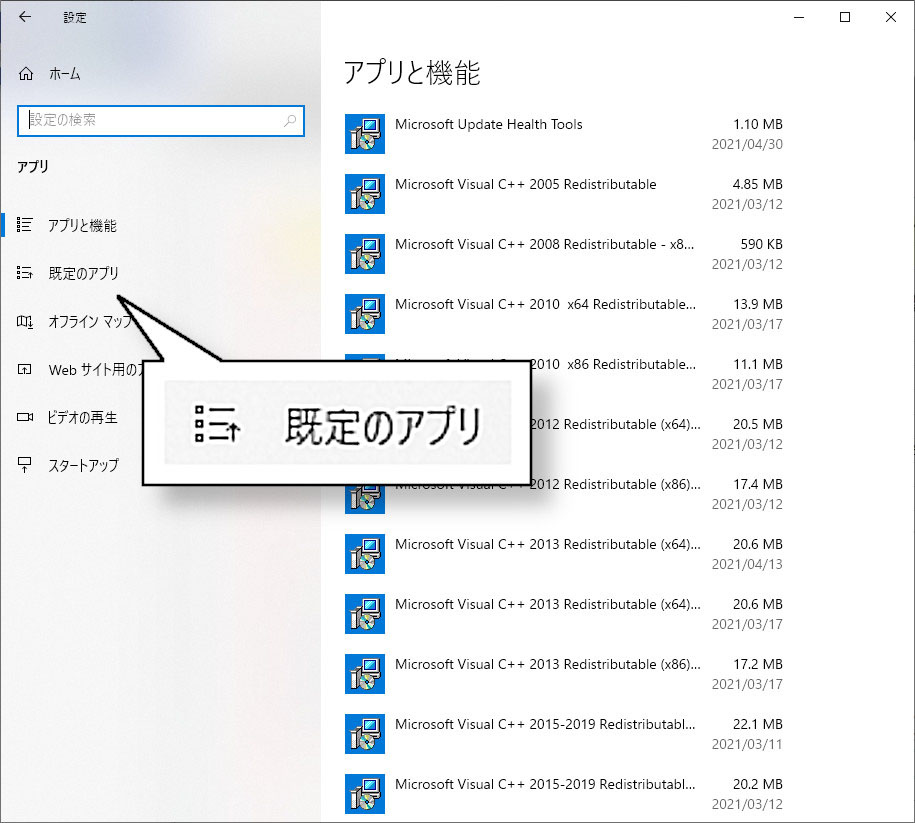Click the 既定のアプリ callout bubble

pyautogui.click(x=340, y=424)
